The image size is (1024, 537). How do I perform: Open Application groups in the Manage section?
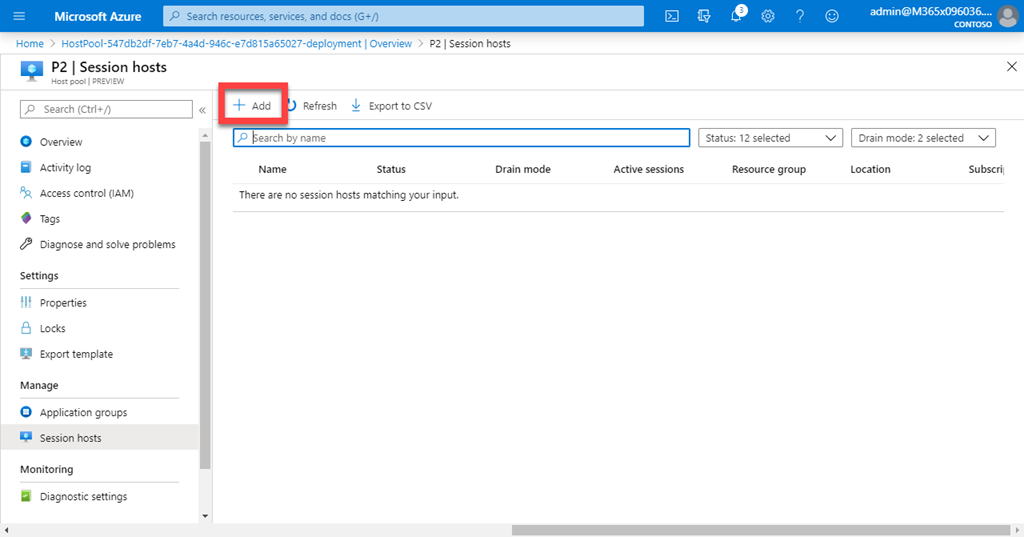click(83, 412)
